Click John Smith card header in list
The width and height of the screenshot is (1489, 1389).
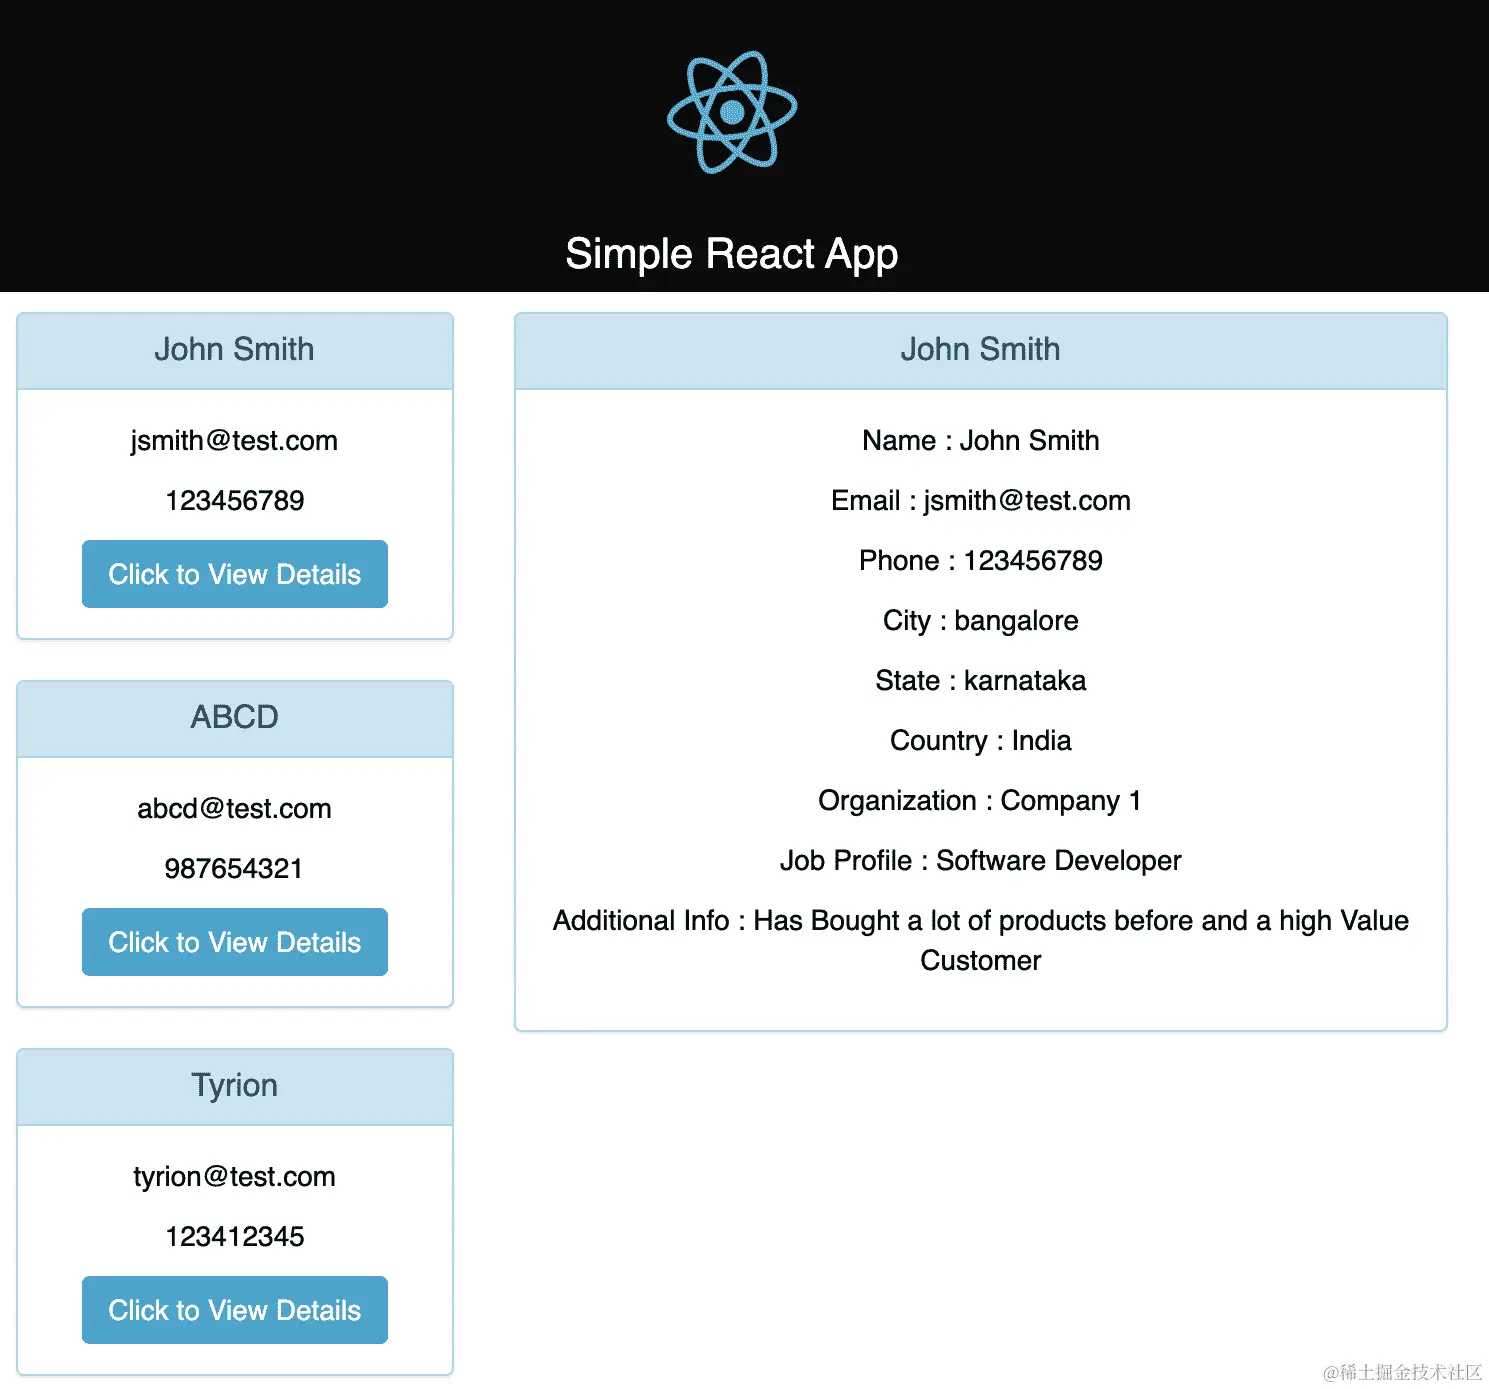[x=235, y=350]
